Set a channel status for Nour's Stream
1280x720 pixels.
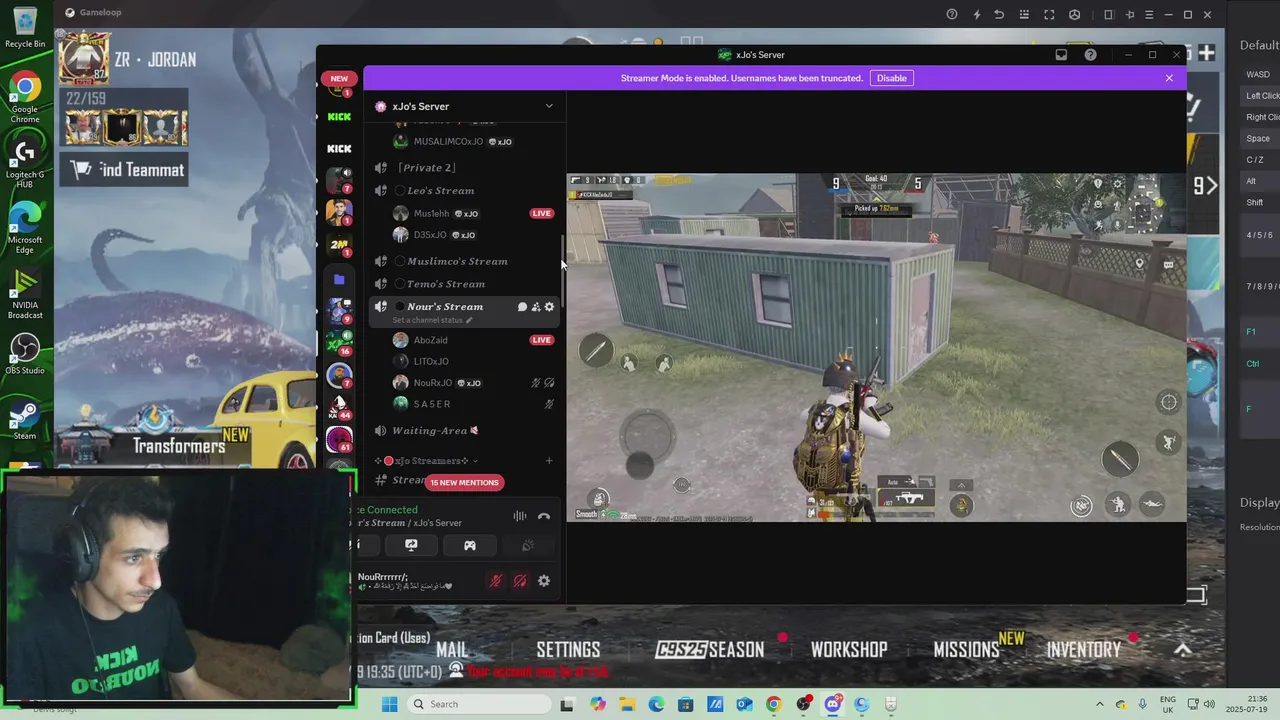click(x=432, y=320)
